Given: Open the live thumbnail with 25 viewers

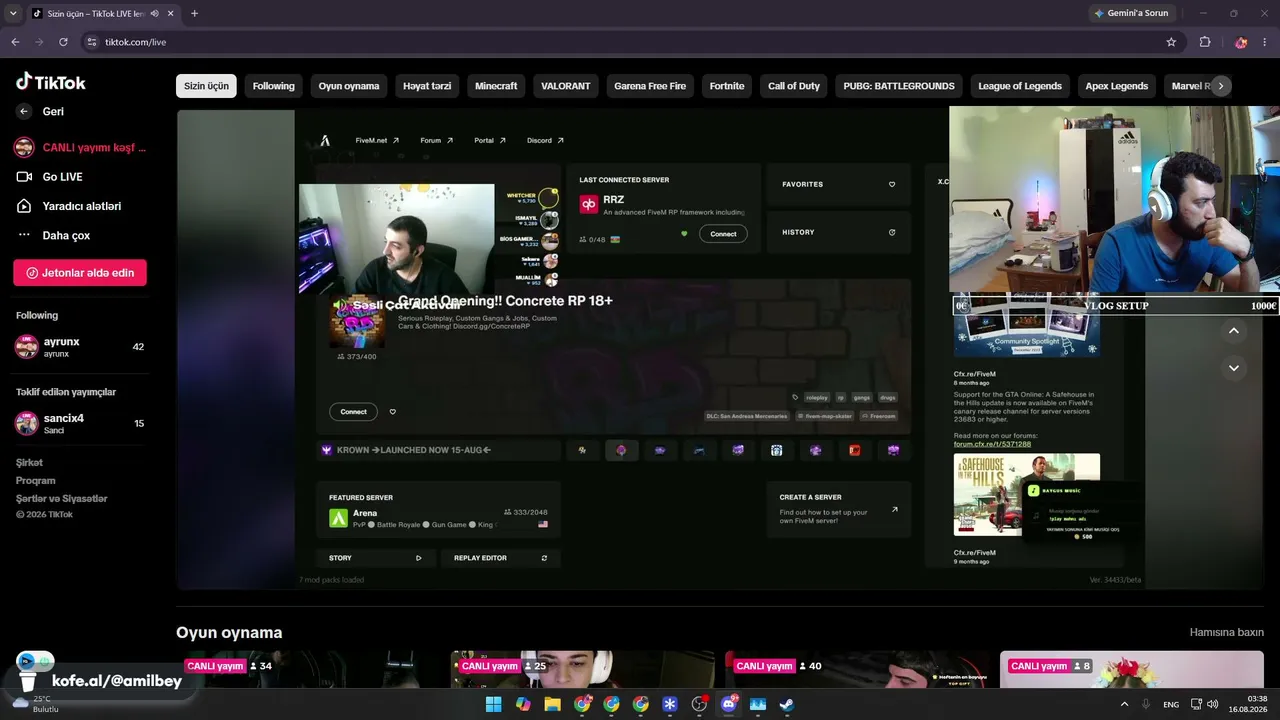Looking at the screenshot, I should click(x=583, y=669).
